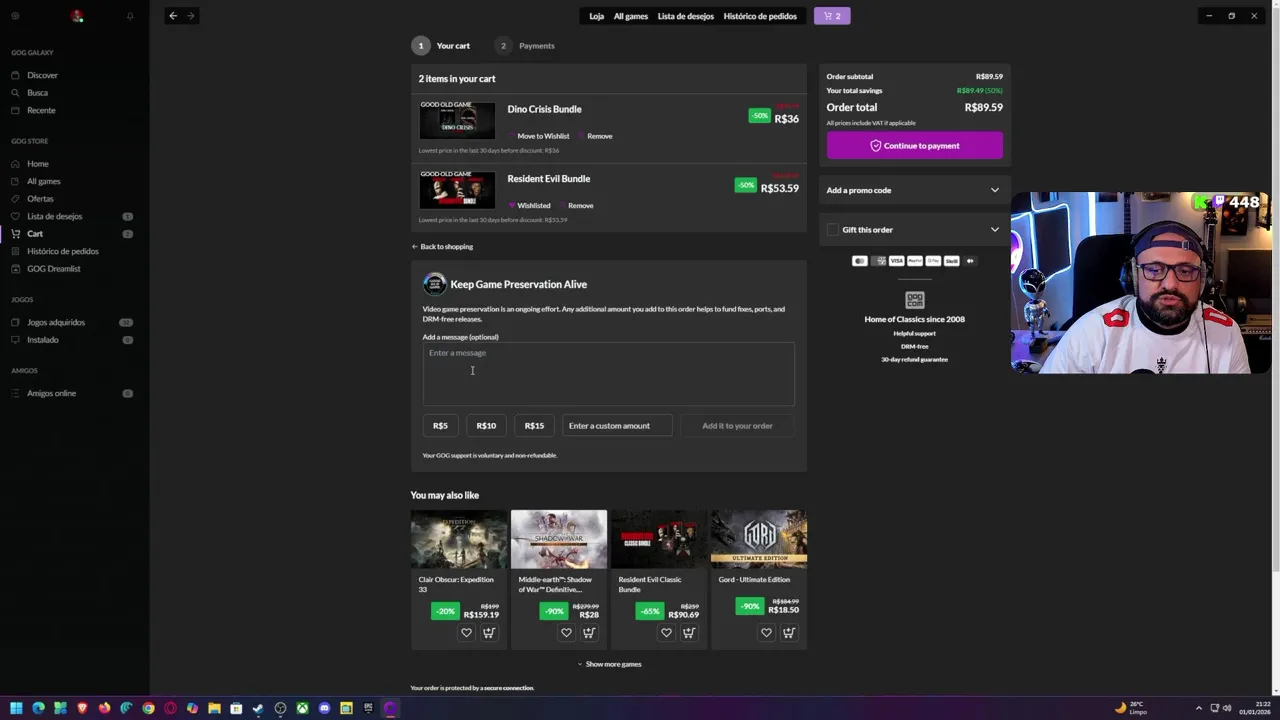Image resolution: width=1280 pixels, height=720 pixels.
Task: Choose the R$15 donation amount
Action: [x=534, y=426]
